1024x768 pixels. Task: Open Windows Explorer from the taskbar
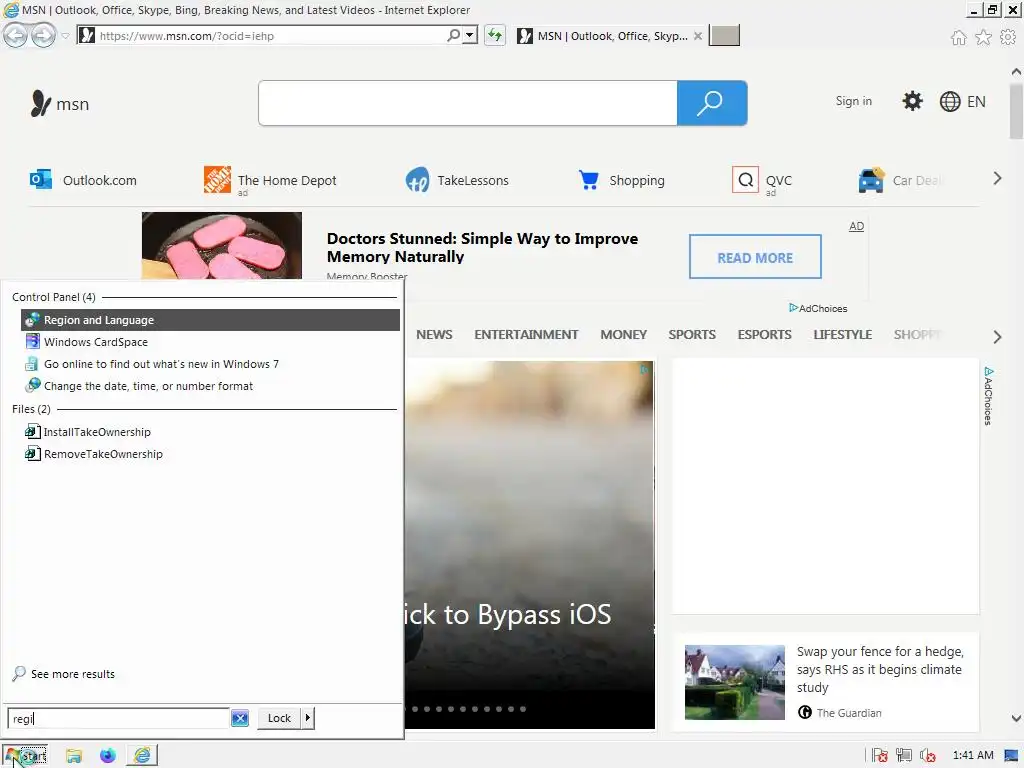click(x=74, y=756)
